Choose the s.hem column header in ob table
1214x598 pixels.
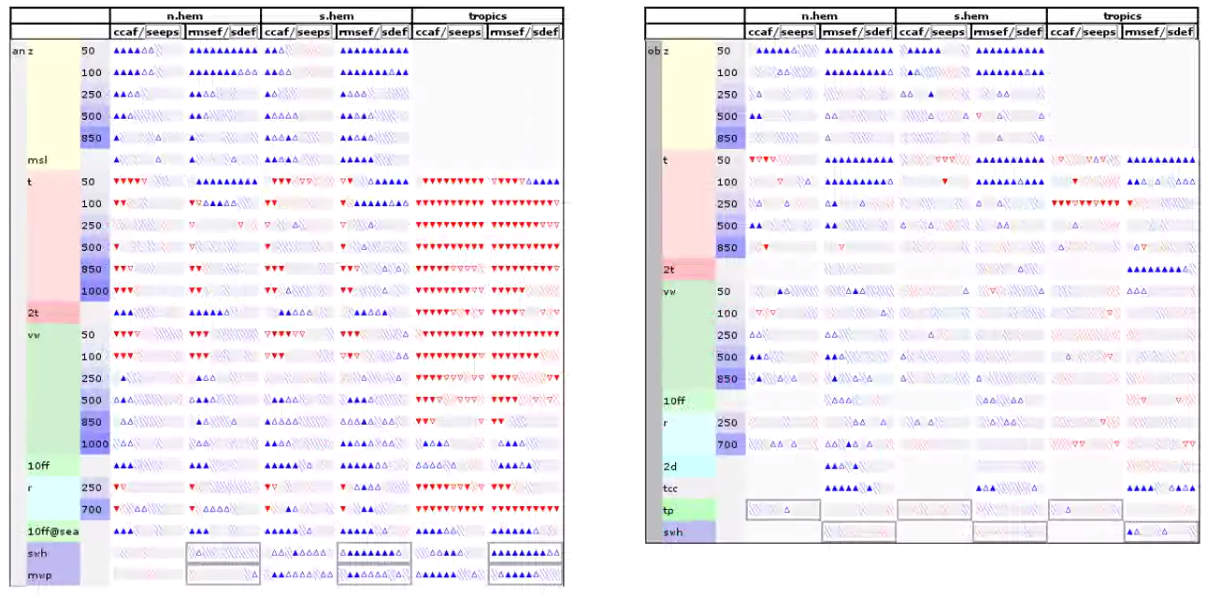(970, 16)
